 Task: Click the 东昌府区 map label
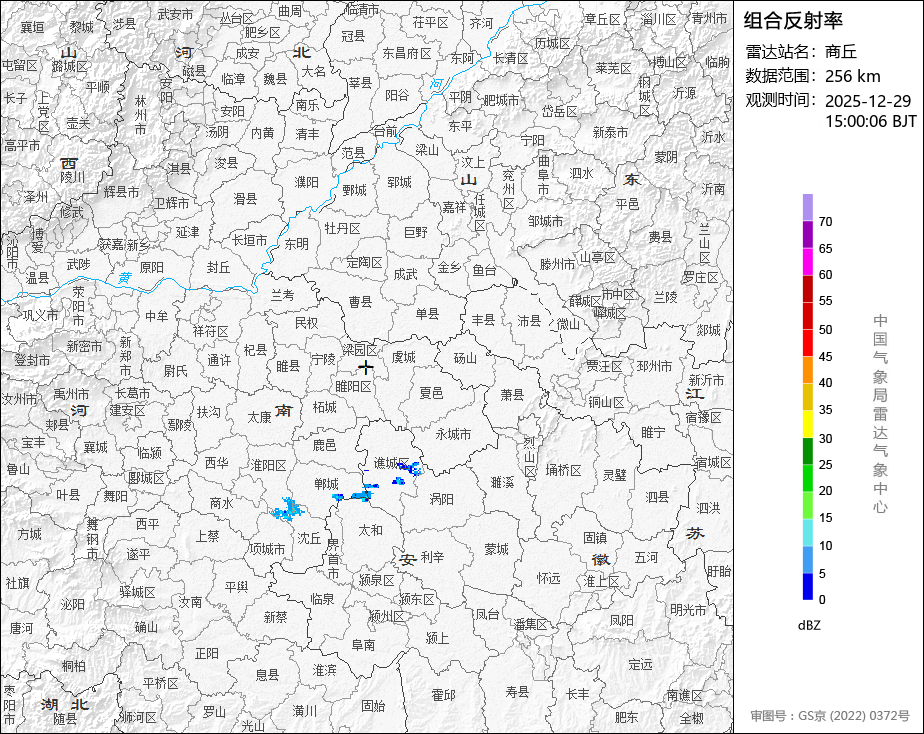tap(407, 54)
